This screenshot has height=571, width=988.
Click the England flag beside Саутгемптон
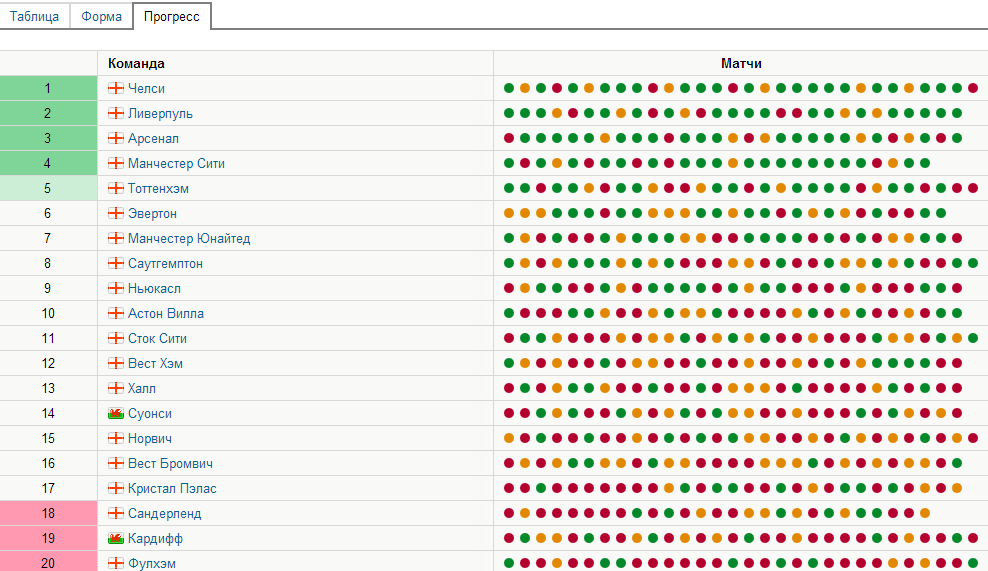coord(116,263)
